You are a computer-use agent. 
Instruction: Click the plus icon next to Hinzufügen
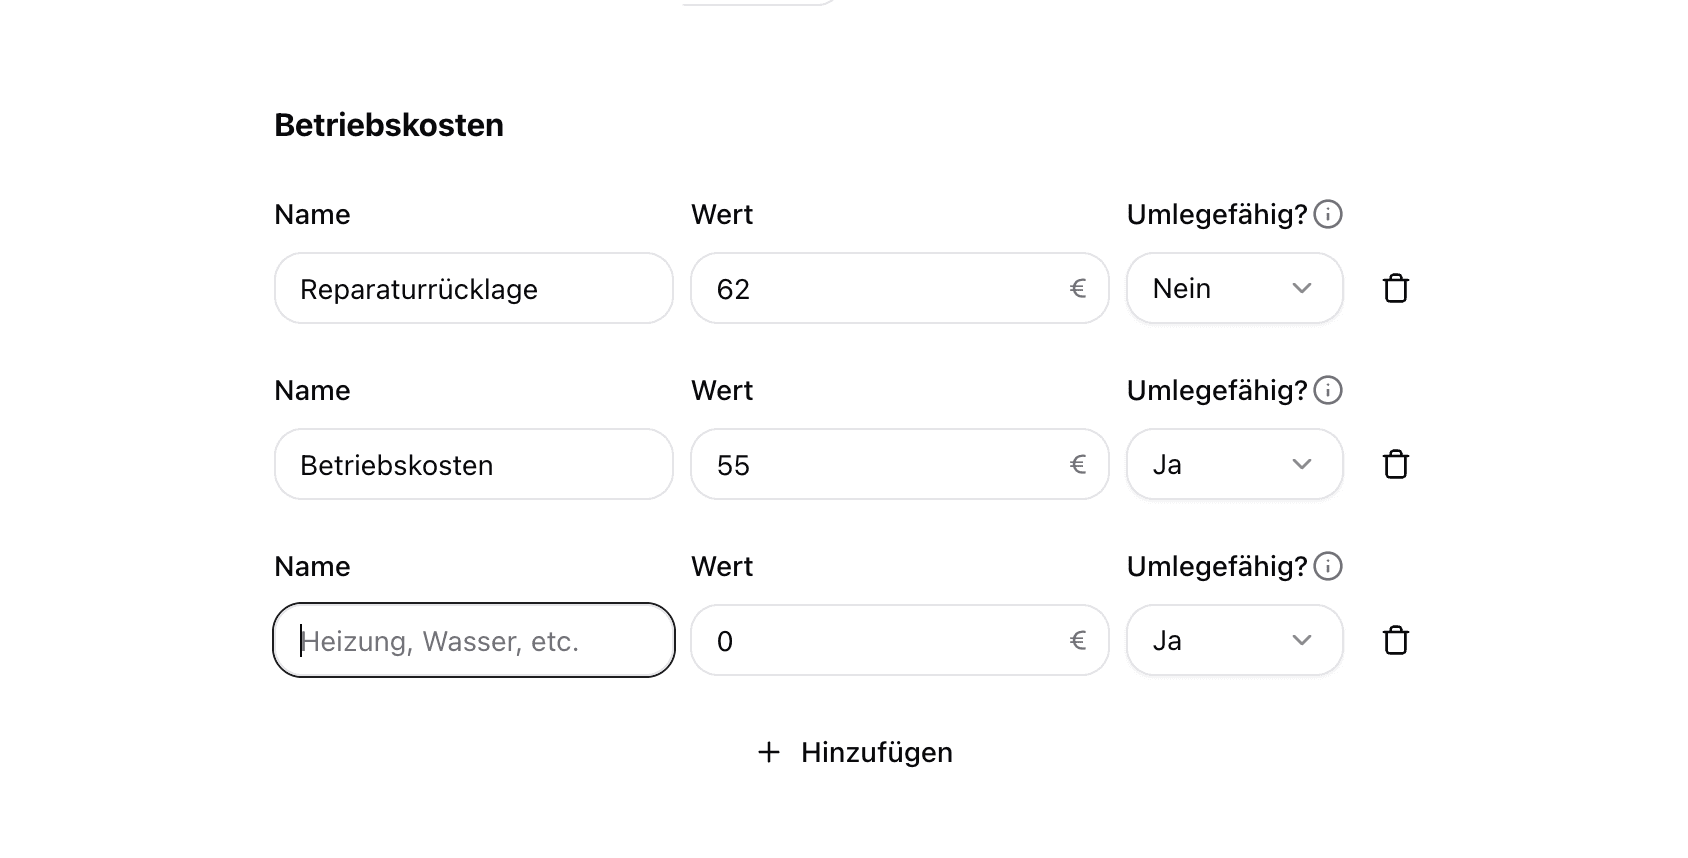pyautogui.click(x=768, y=752)
